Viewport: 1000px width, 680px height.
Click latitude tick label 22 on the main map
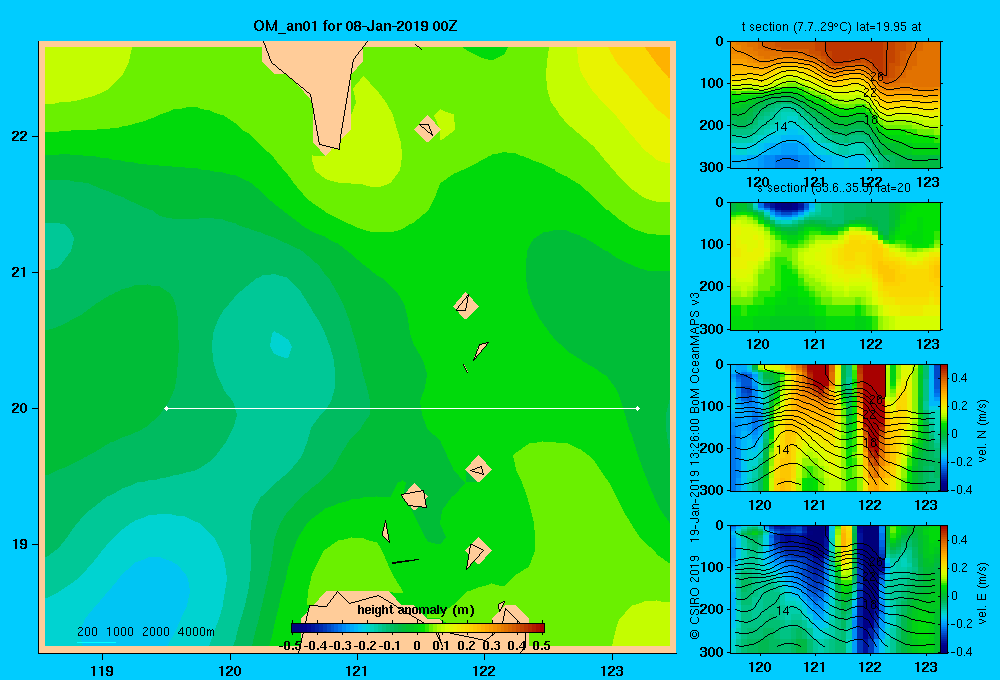pyautogui.click(x=20, y=136)
